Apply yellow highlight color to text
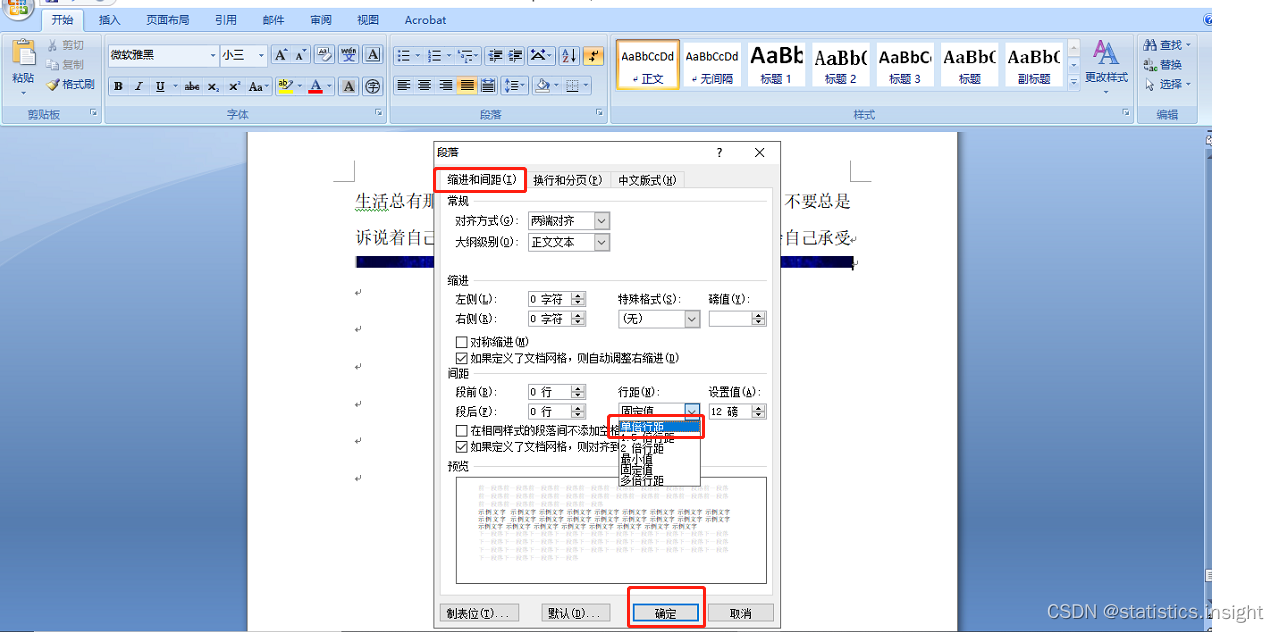Viewport: 1279px width, 632px height. pos(285,86)
